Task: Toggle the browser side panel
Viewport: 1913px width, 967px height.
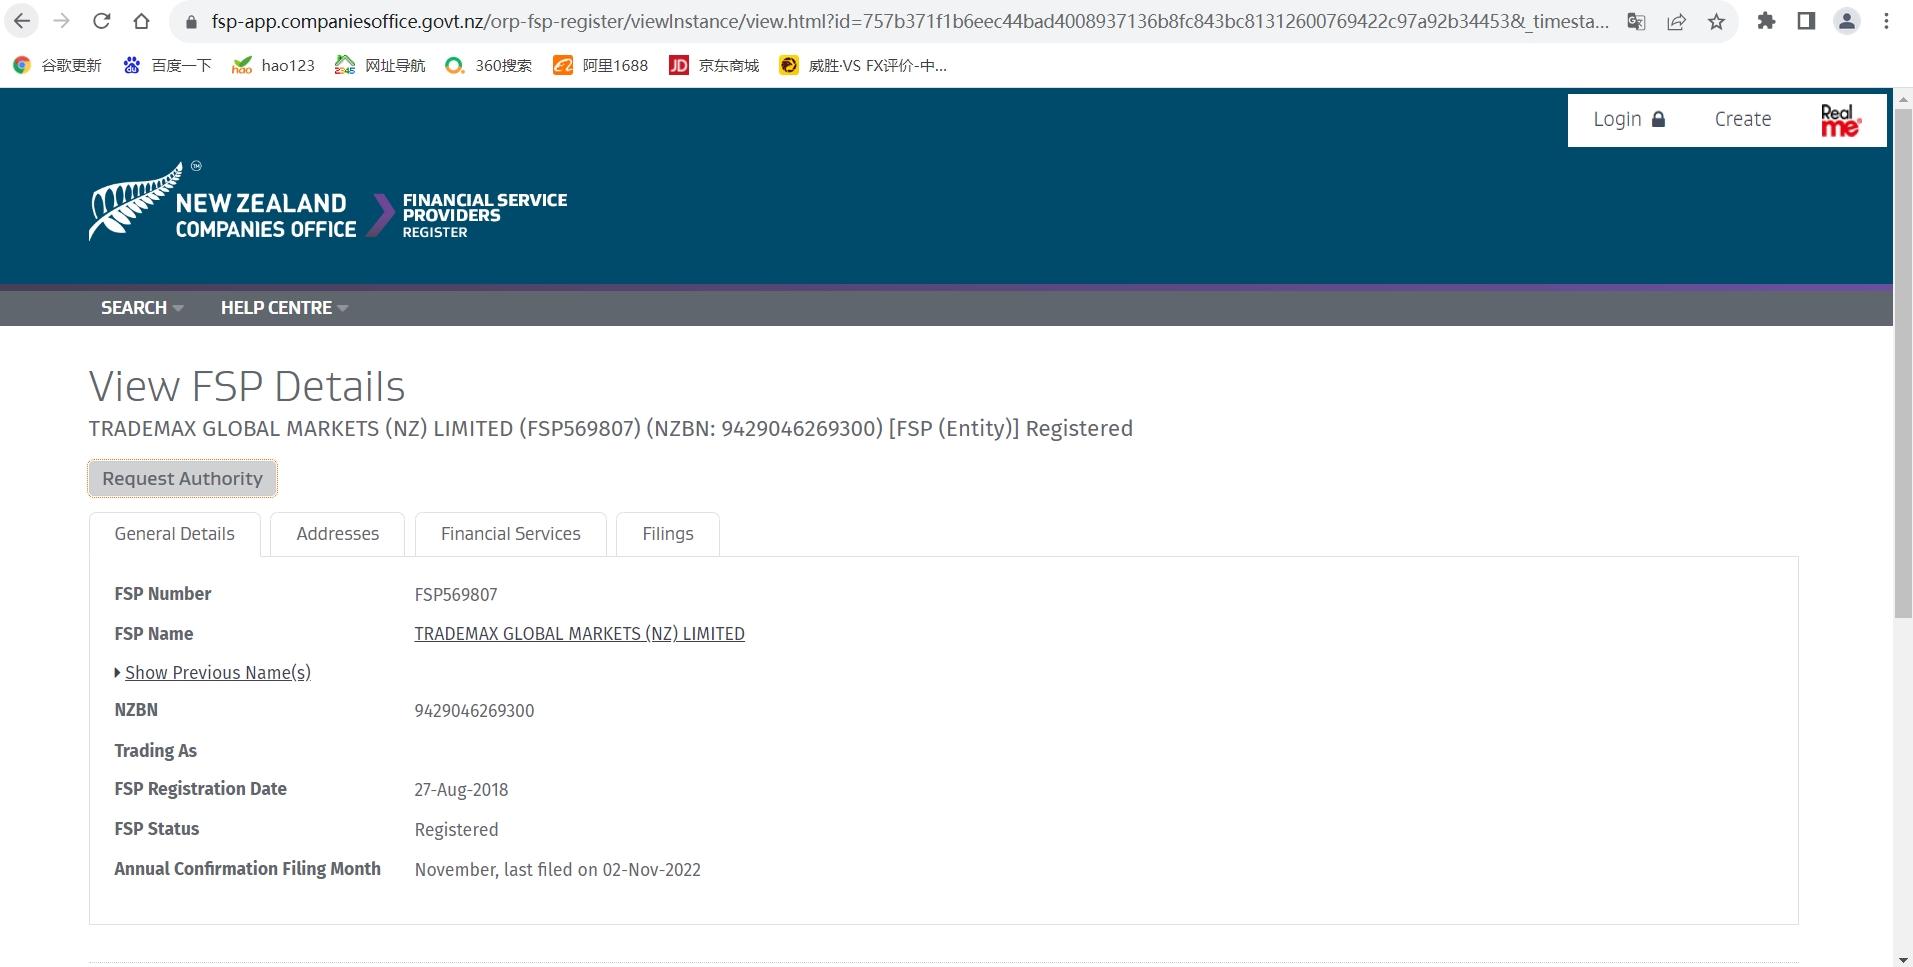Action: pyautogui.click(x=1806, y=21)
